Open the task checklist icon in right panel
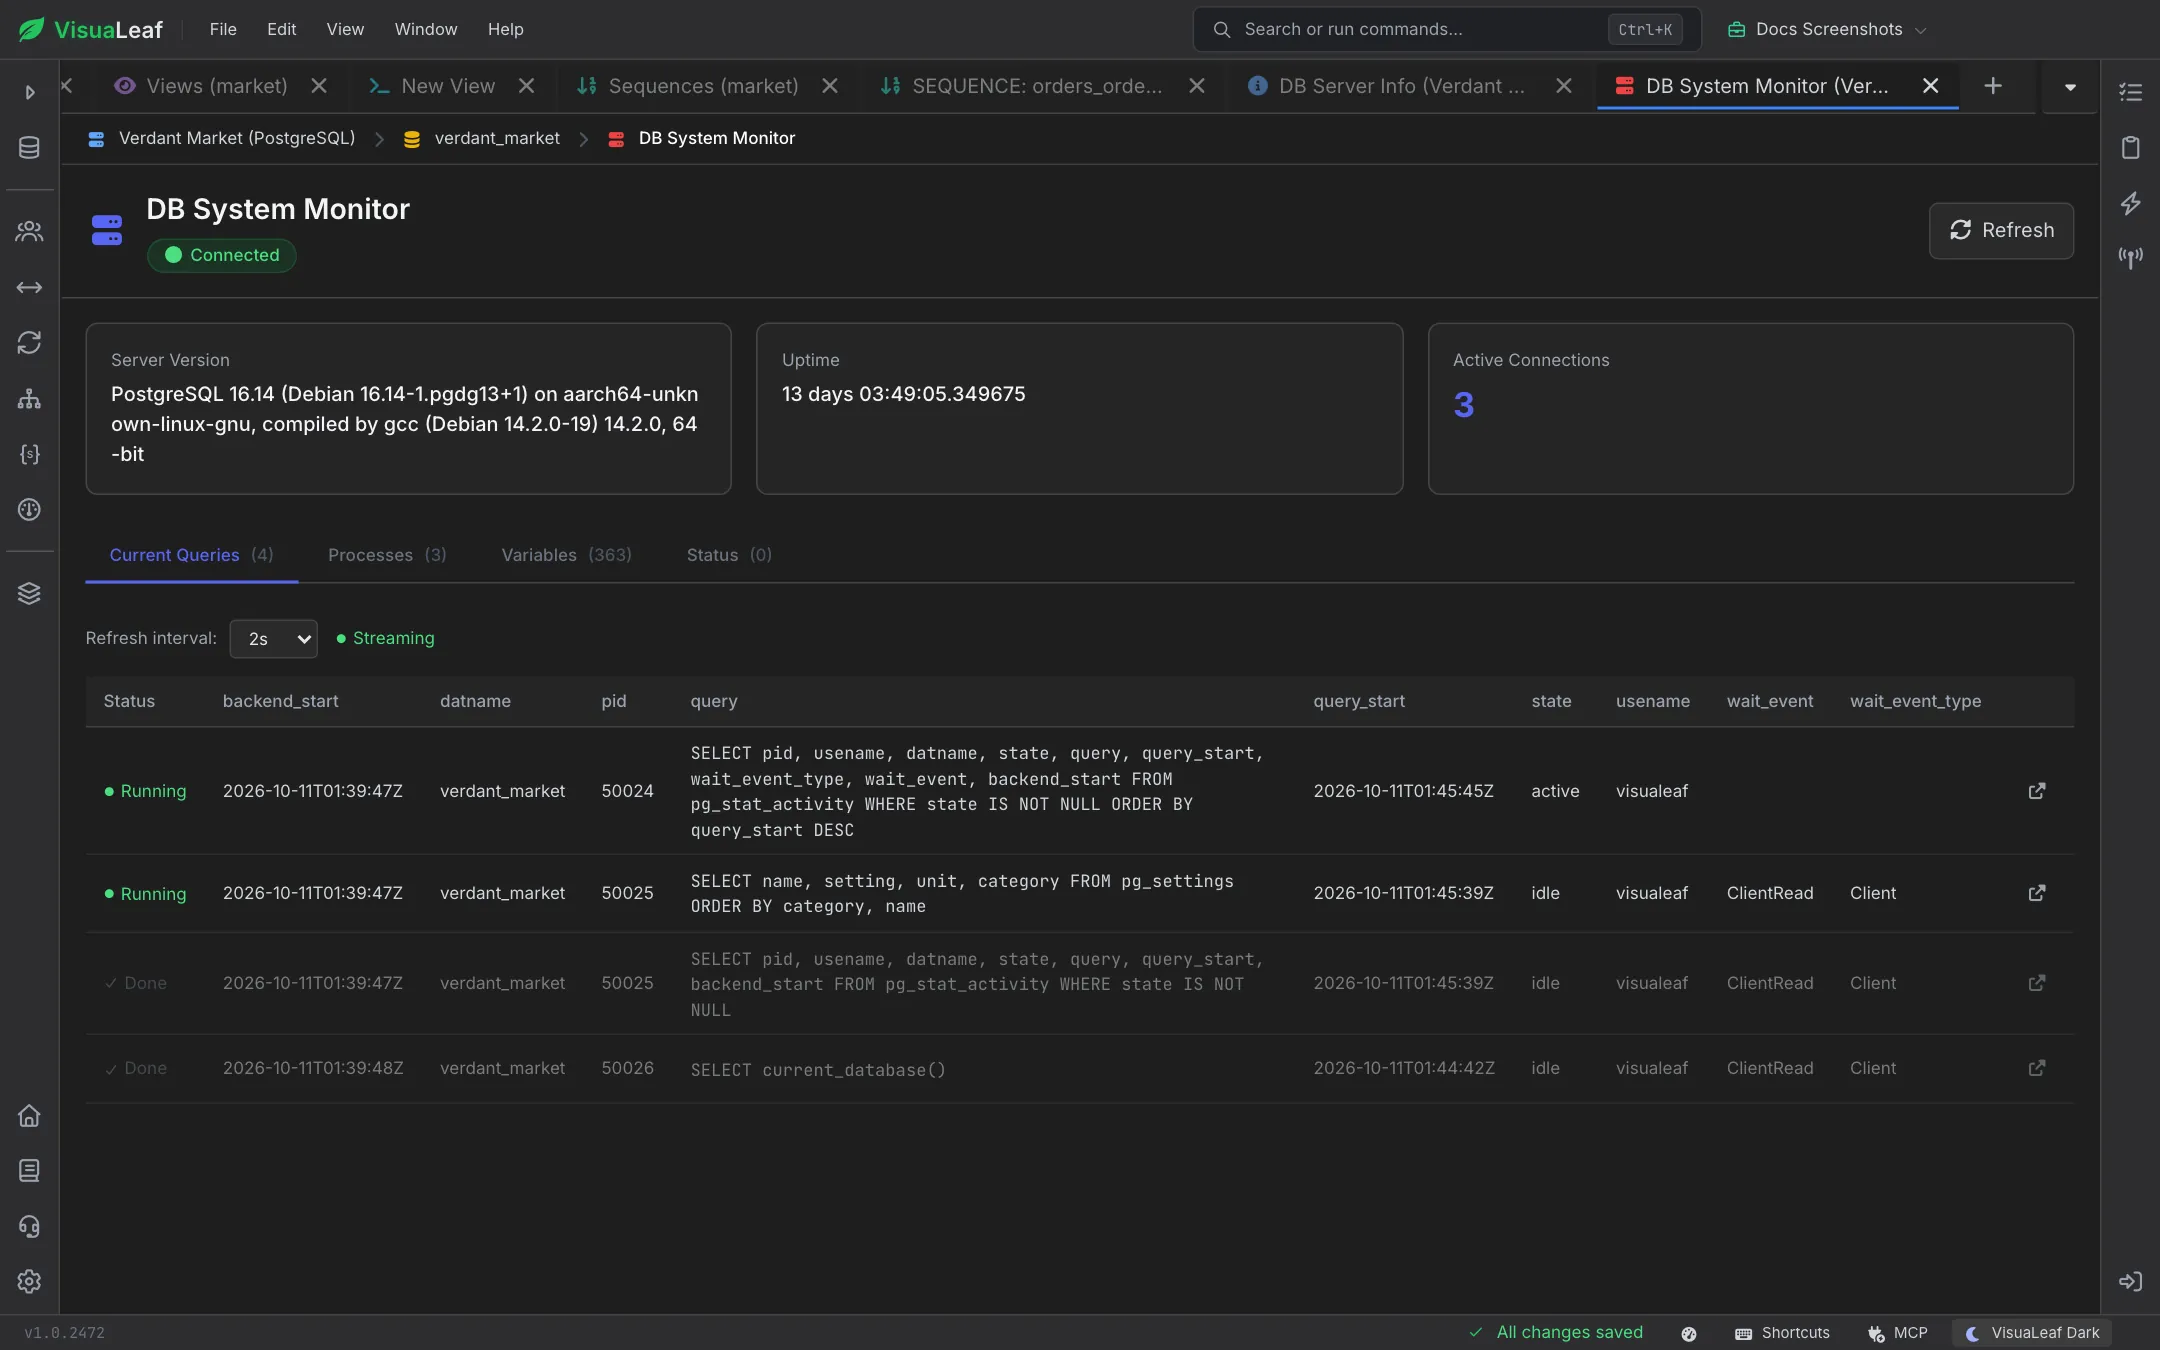Image resolution: width=2160 pixels, height=1350 pixels. coord(2130,92)
